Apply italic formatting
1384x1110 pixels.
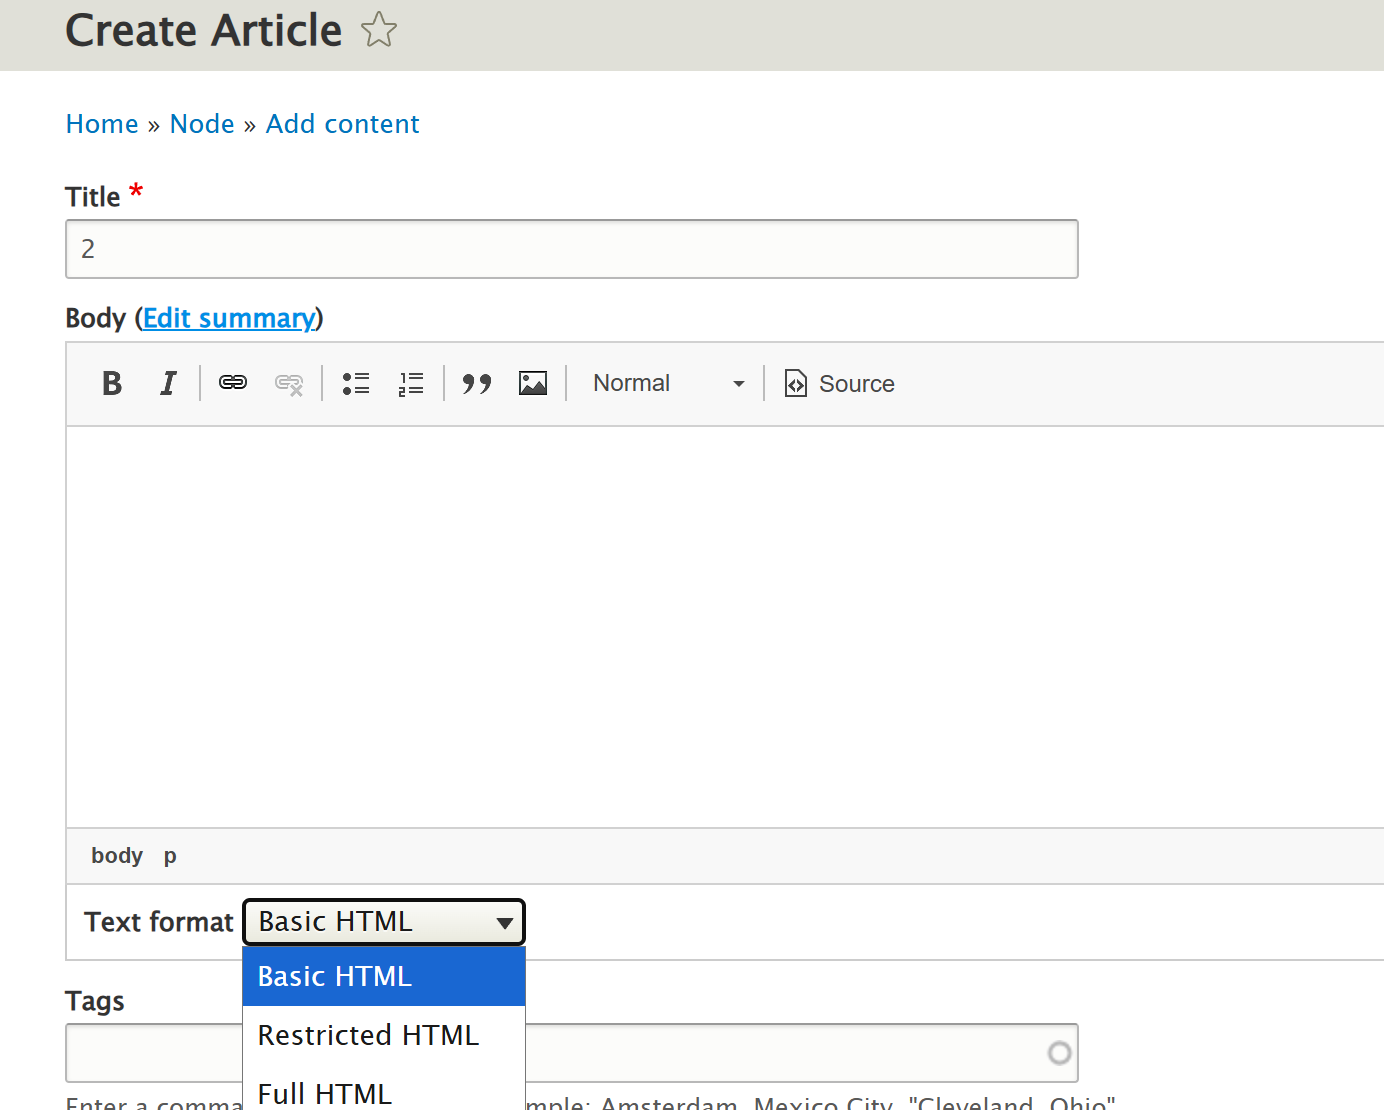pyautogui.click(x=168, y=383)
